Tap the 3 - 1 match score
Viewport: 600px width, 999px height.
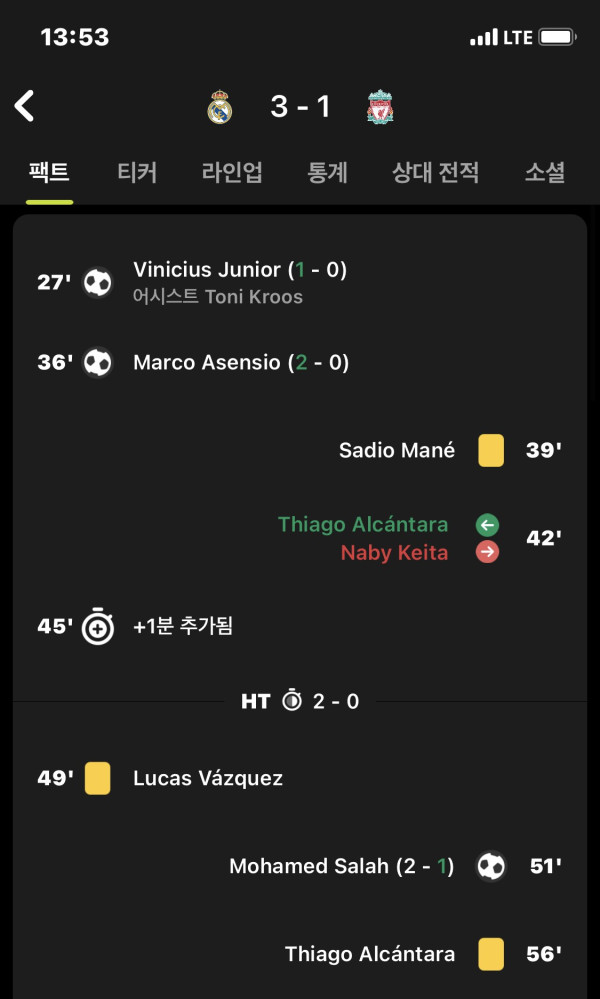coord(300,106)
